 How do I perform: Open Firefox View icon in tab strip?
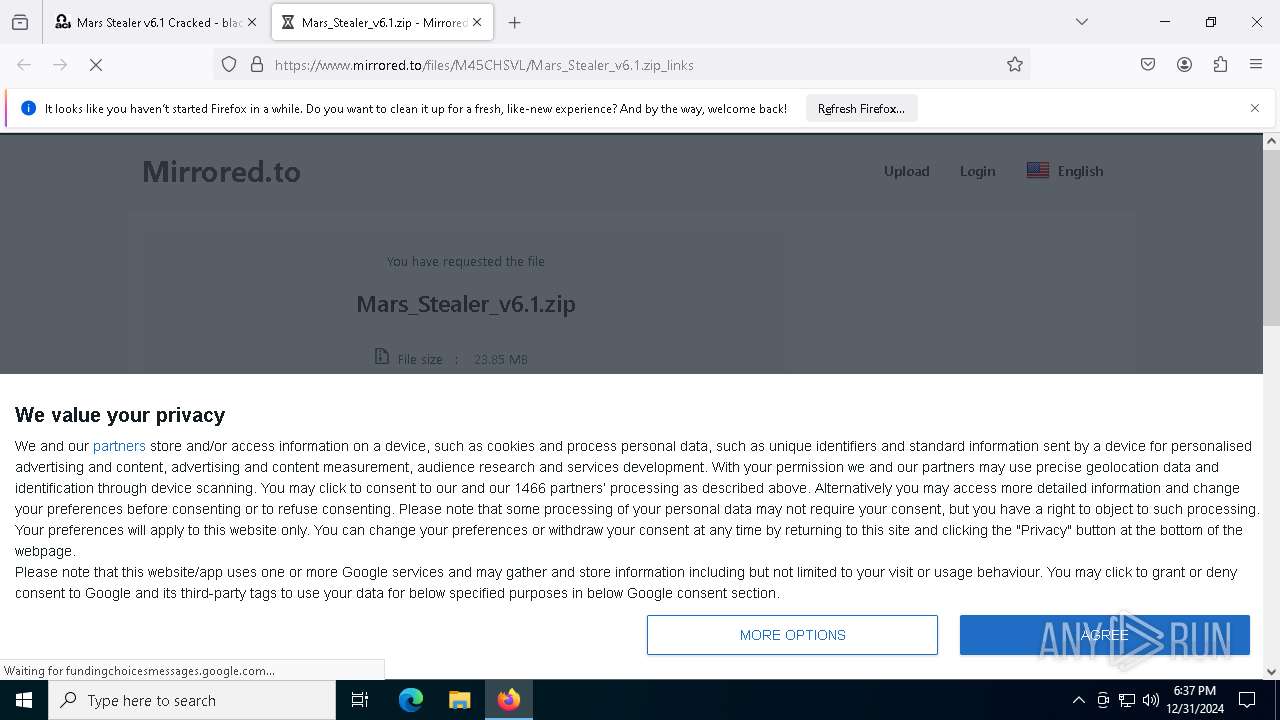(20, 22)
